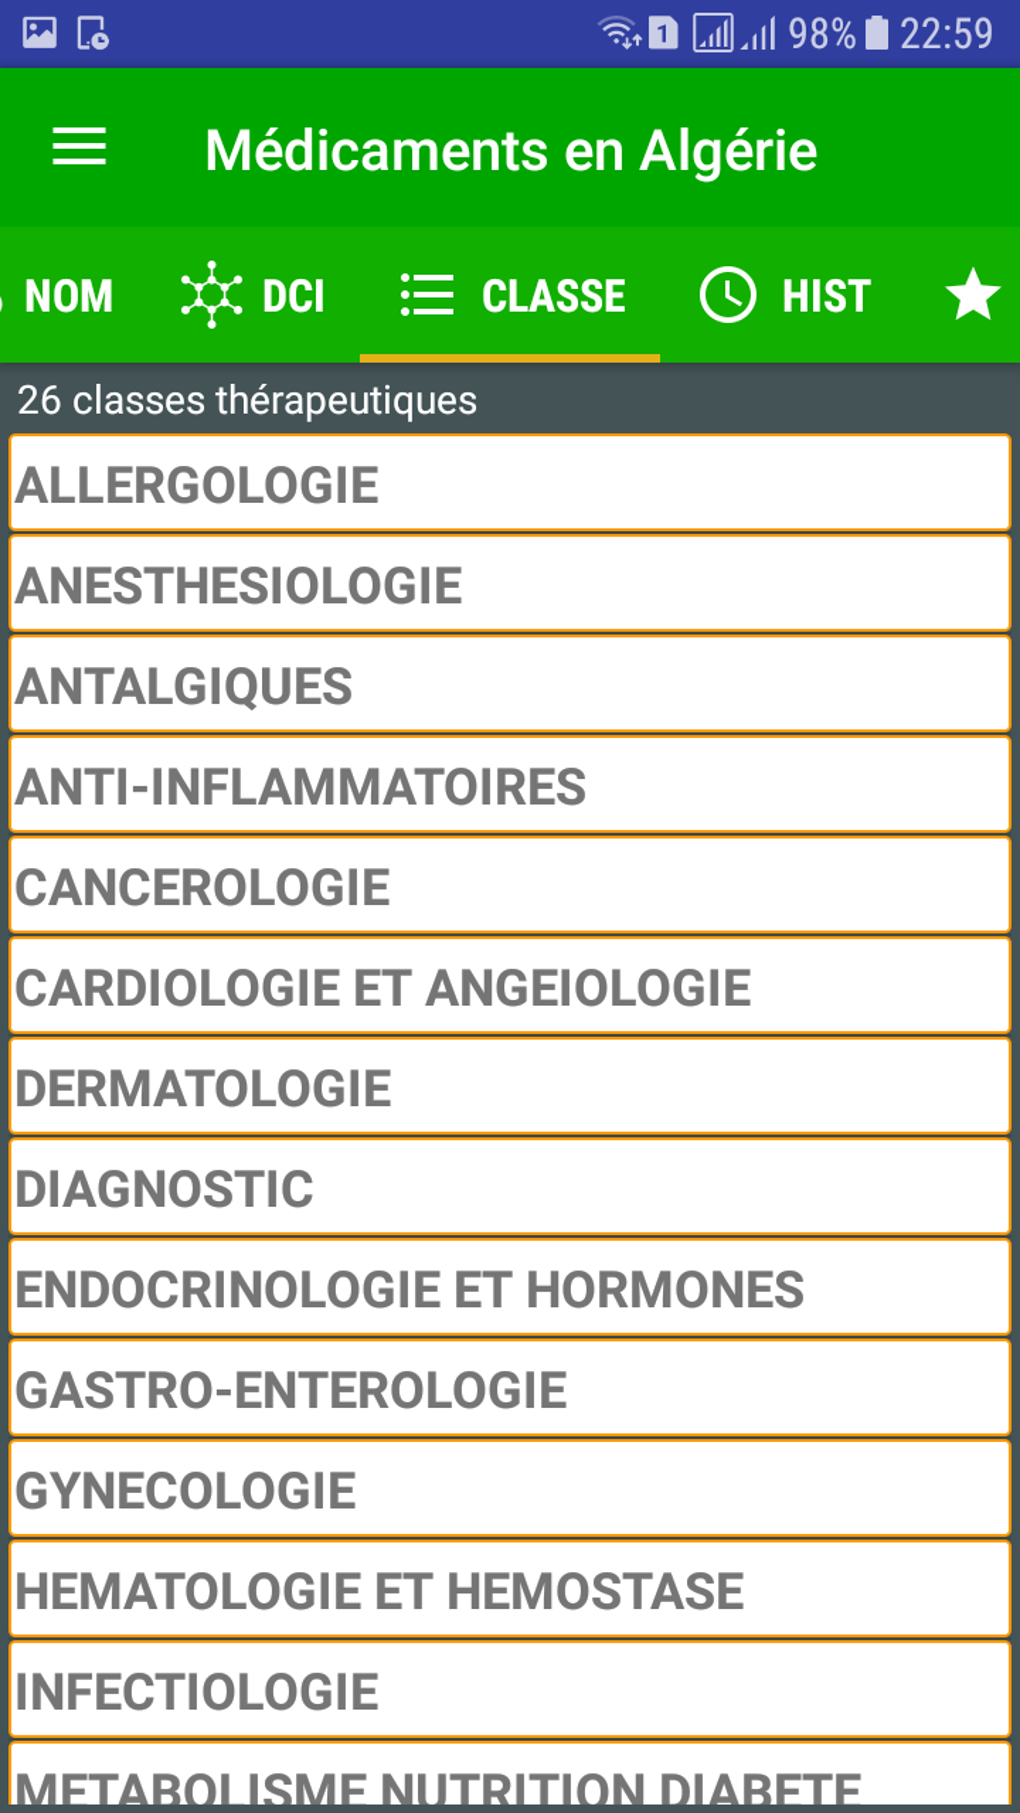Tap the history clock icon
Viewport: 1020px width, 1813px height.
point(727,295)
